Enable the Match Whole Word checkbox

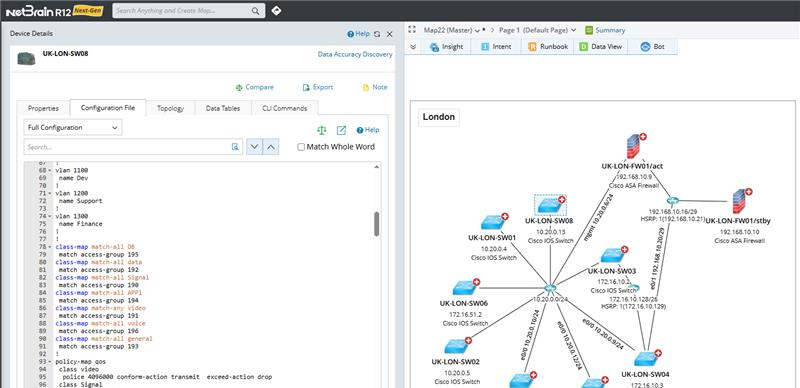click(301, 147)
